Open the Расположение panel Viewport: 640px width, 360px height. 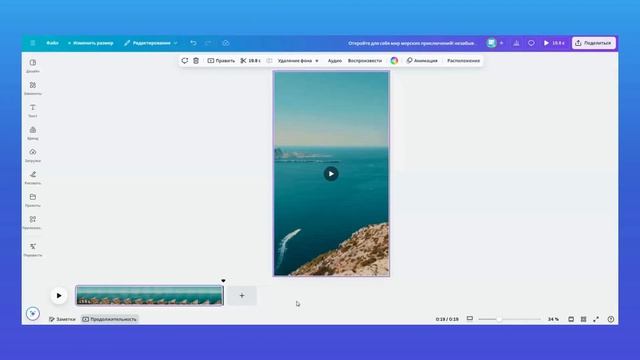463,60
